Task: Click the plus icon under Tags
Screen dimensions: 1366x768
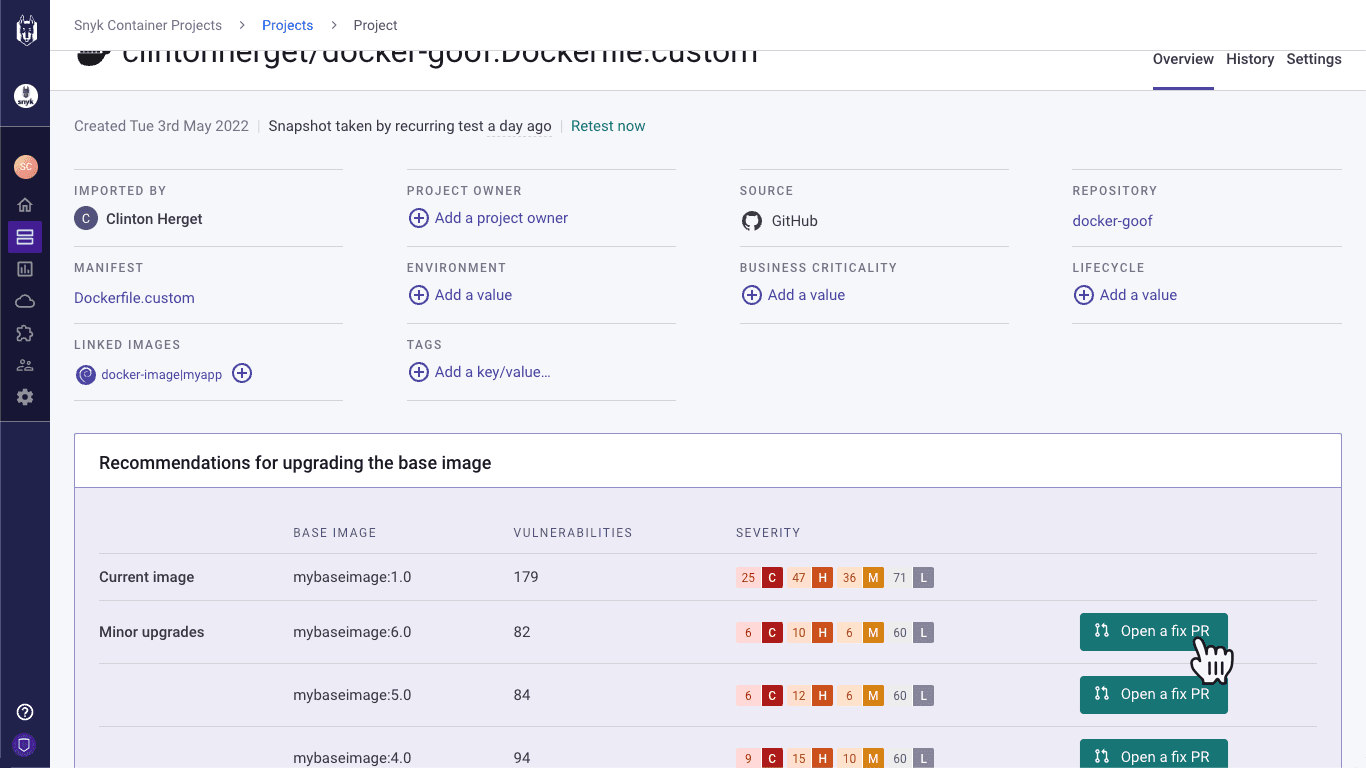Action: [x=419, y=372]
